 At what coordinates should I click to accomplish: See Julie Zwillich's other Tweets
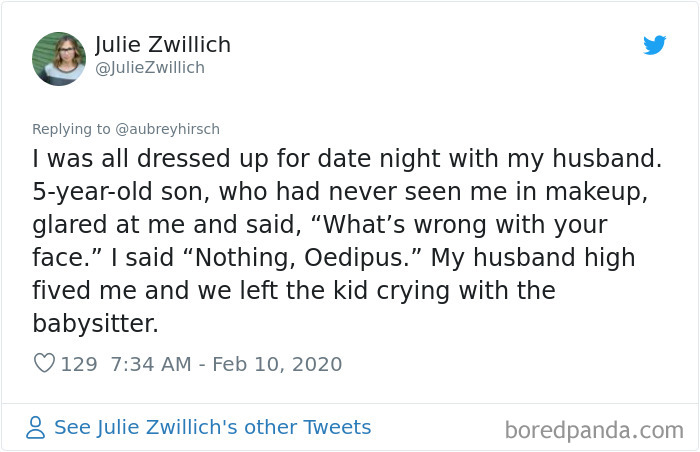pyautogui.click(x=212, y=428)
